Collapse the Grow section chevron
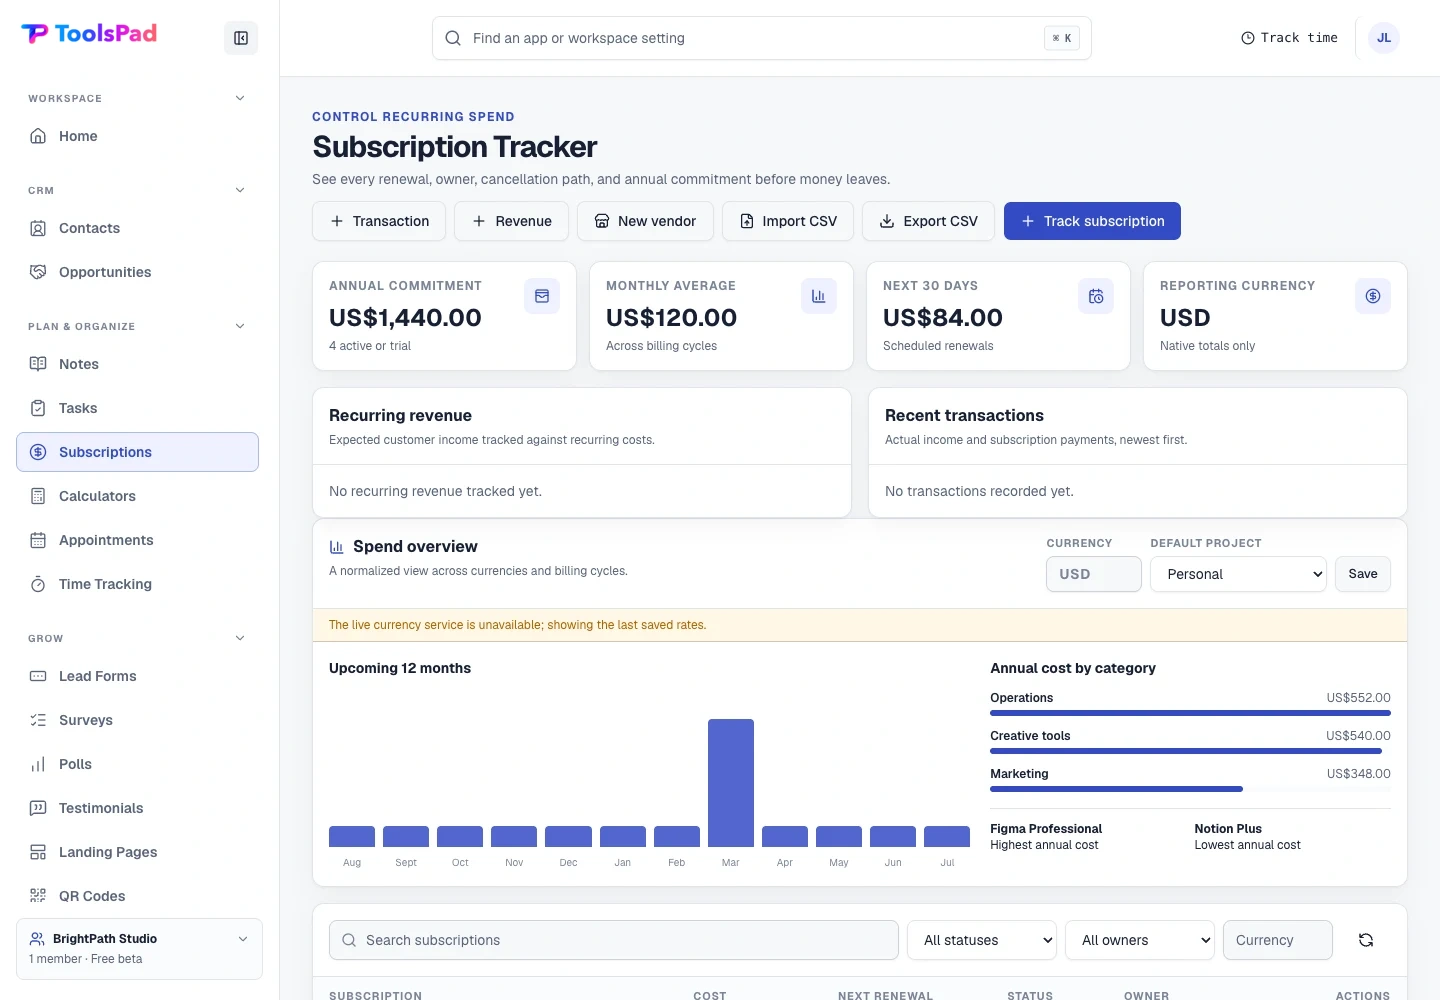1440x1000 pixels. coord(240,638)
